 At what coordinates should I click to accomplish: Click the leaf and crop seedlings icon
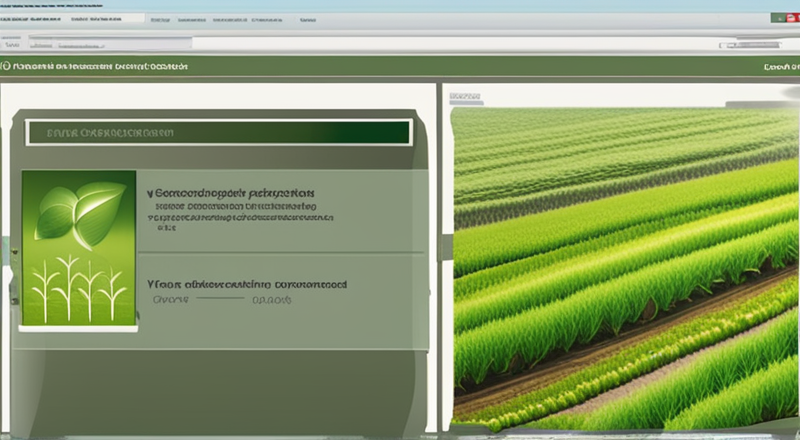(x=78, y=250)
